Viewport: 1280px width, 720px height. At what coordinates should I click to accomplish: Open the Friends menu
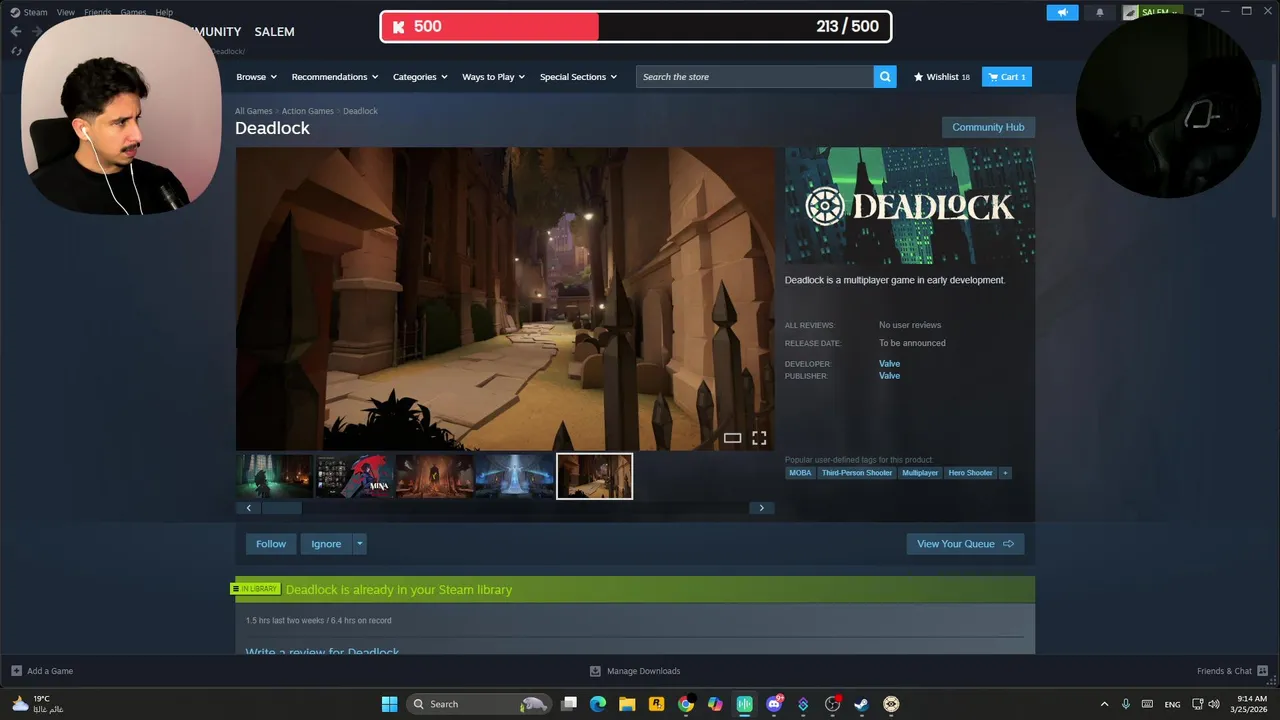pos(98,12)
